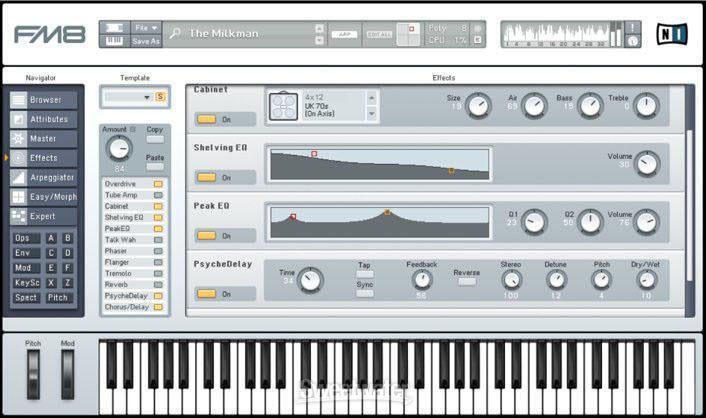Enable Talk Wah in the effects list
706x418 pixels.
(x=158, y=240)
